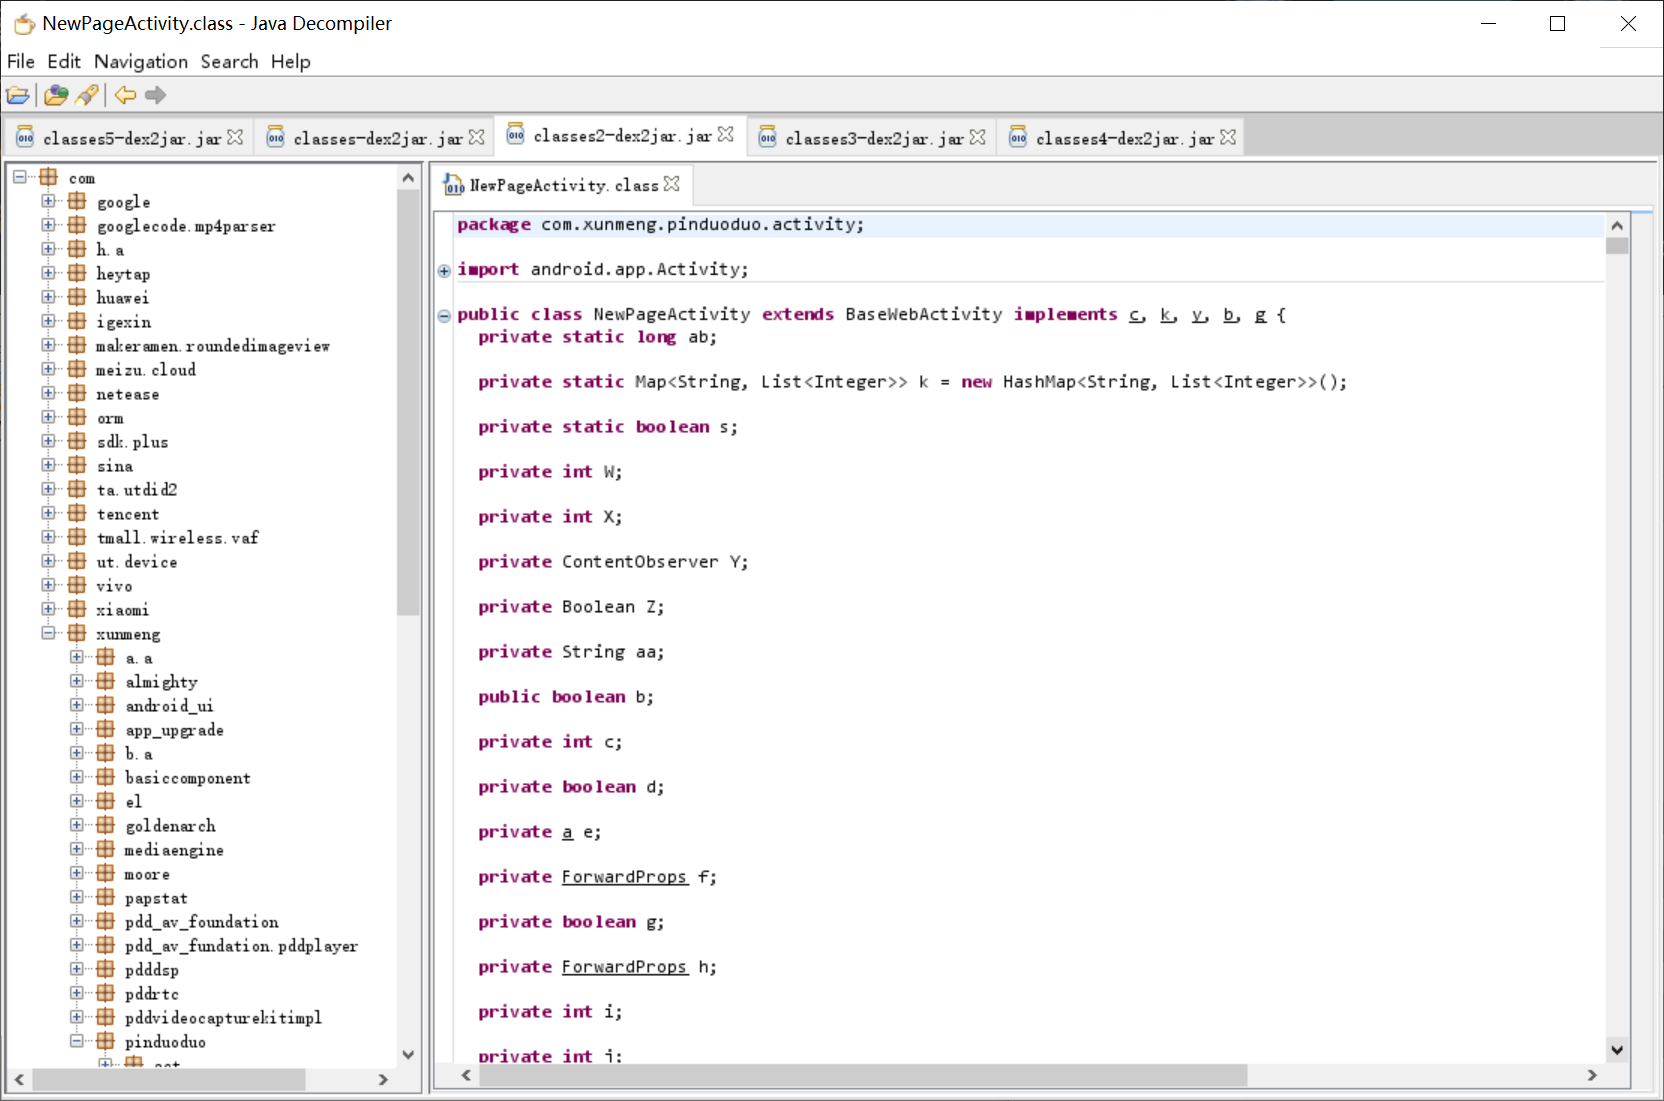Expand the mediaengine package node
The image size is (1664, 1101).
(77, 849)
